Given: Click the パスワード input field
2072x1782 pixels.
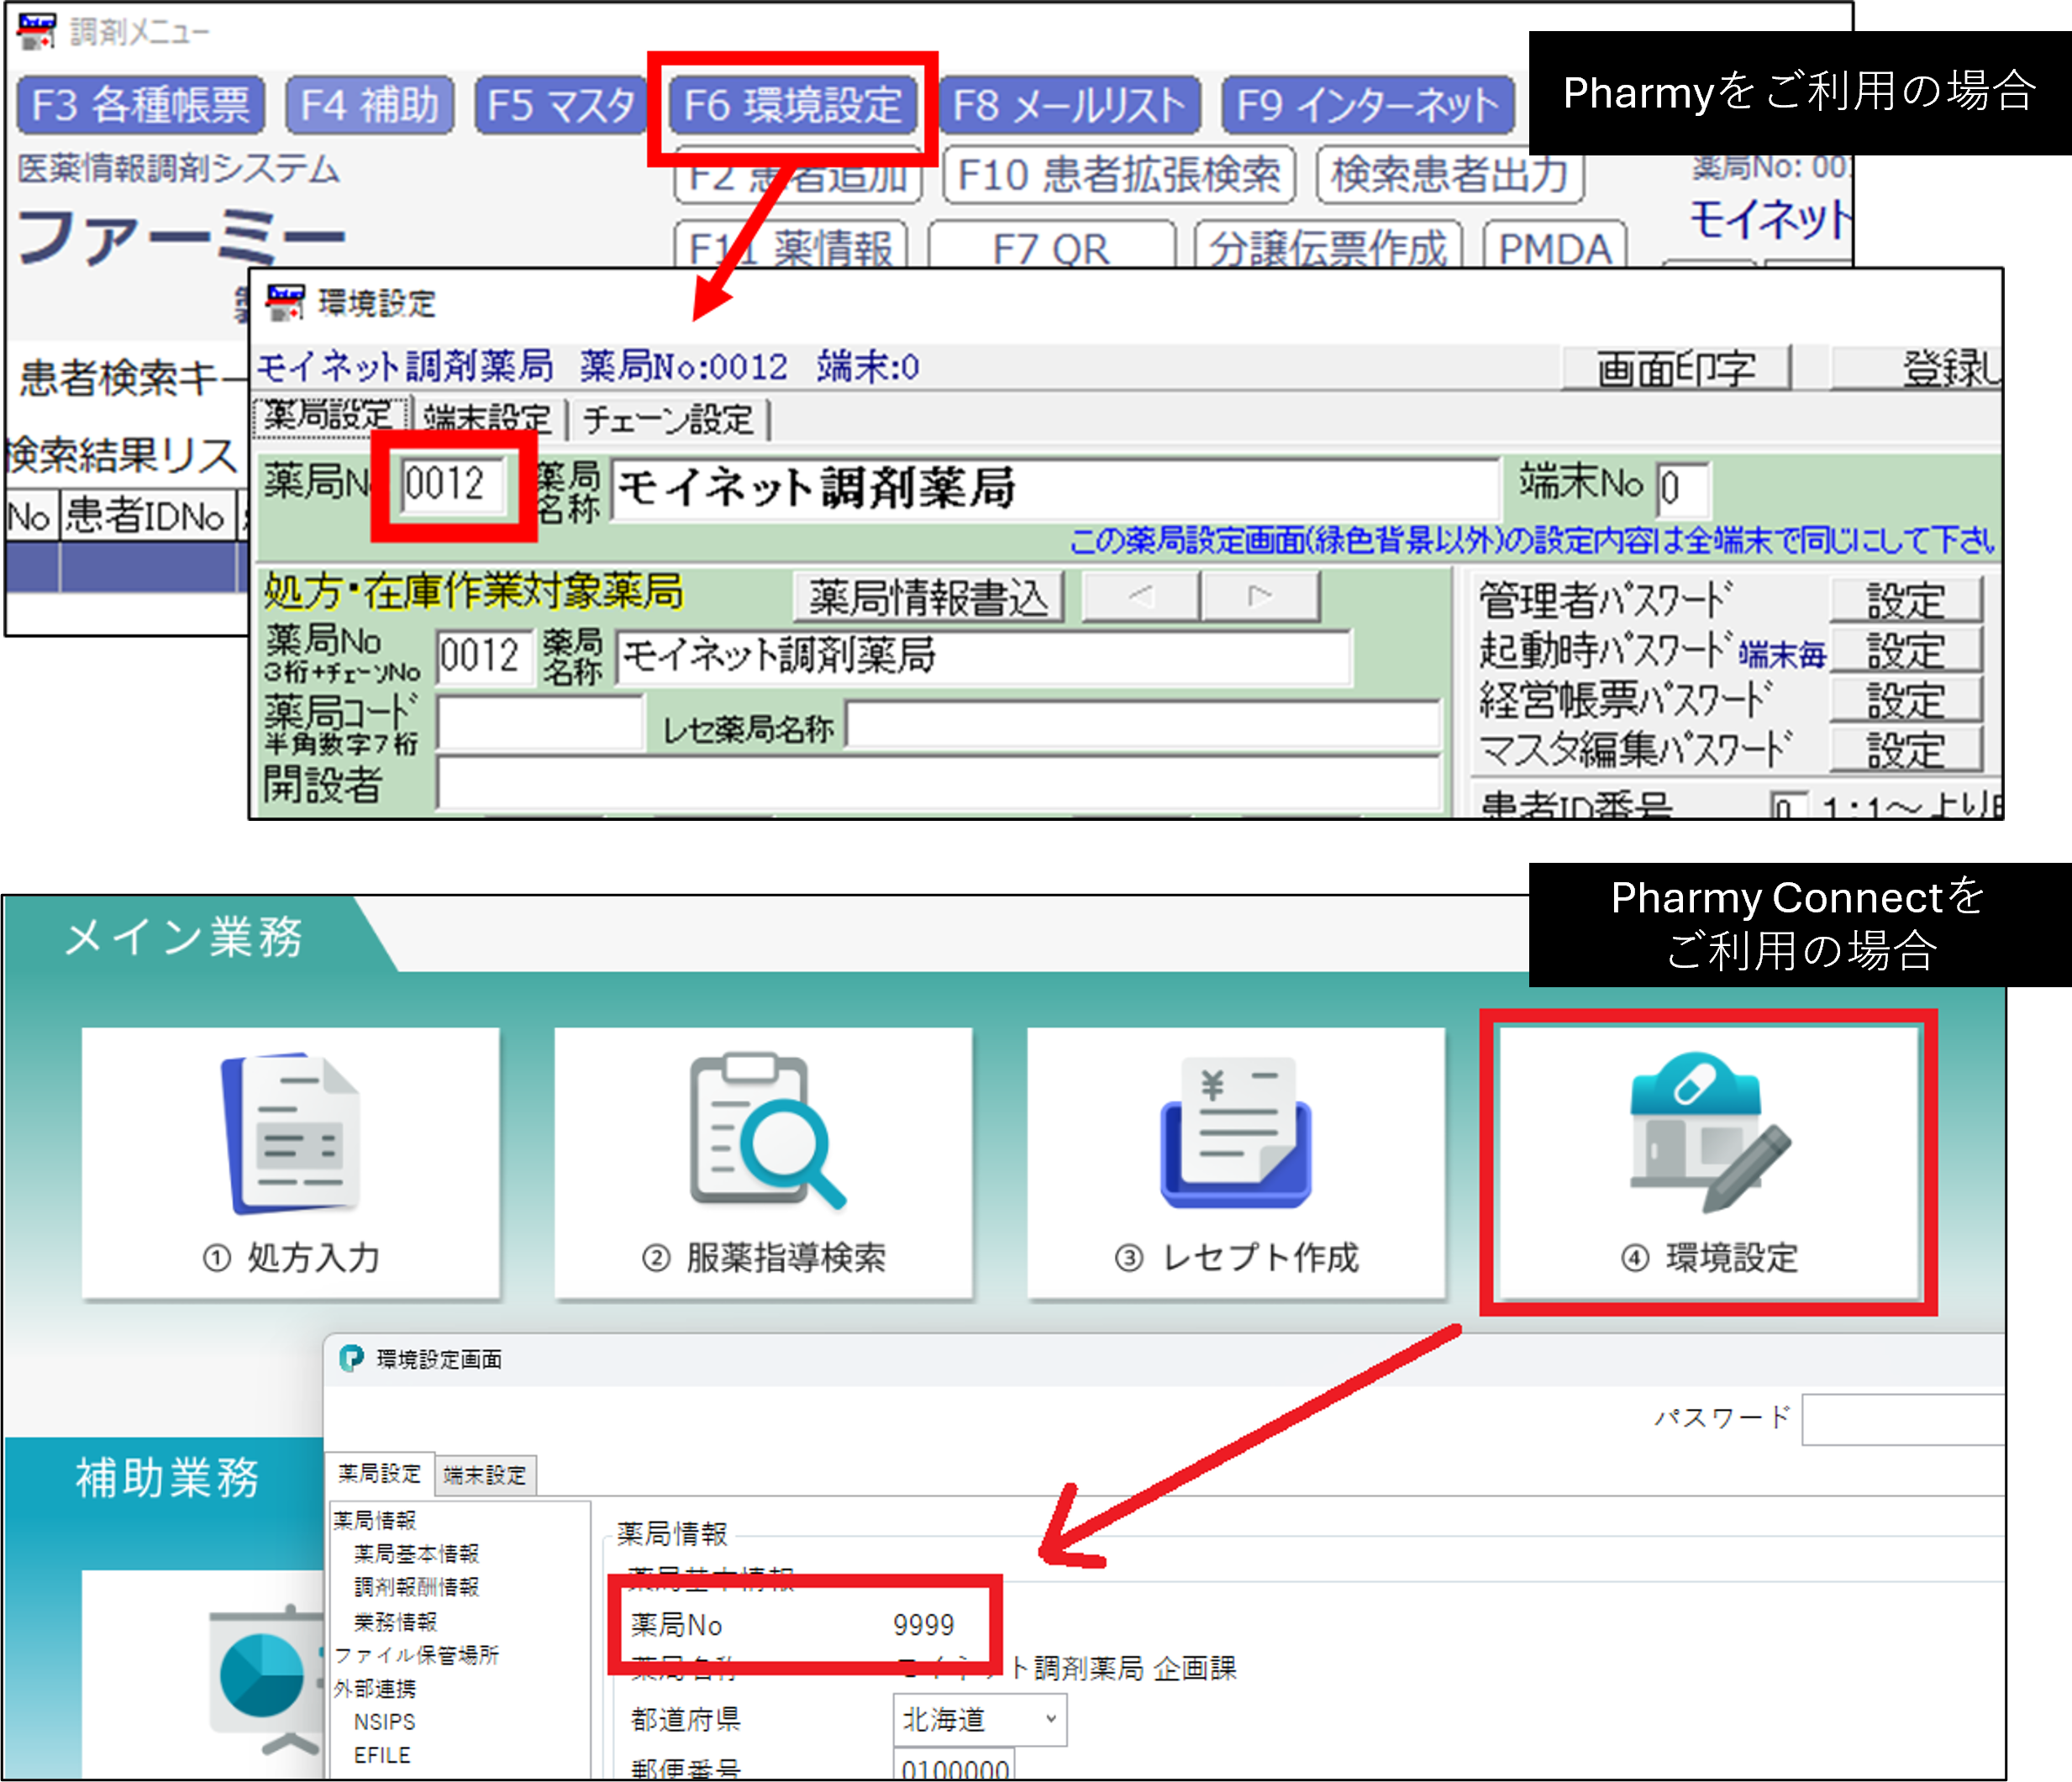Looking at the screenshot, I should pos(1902,1419).
